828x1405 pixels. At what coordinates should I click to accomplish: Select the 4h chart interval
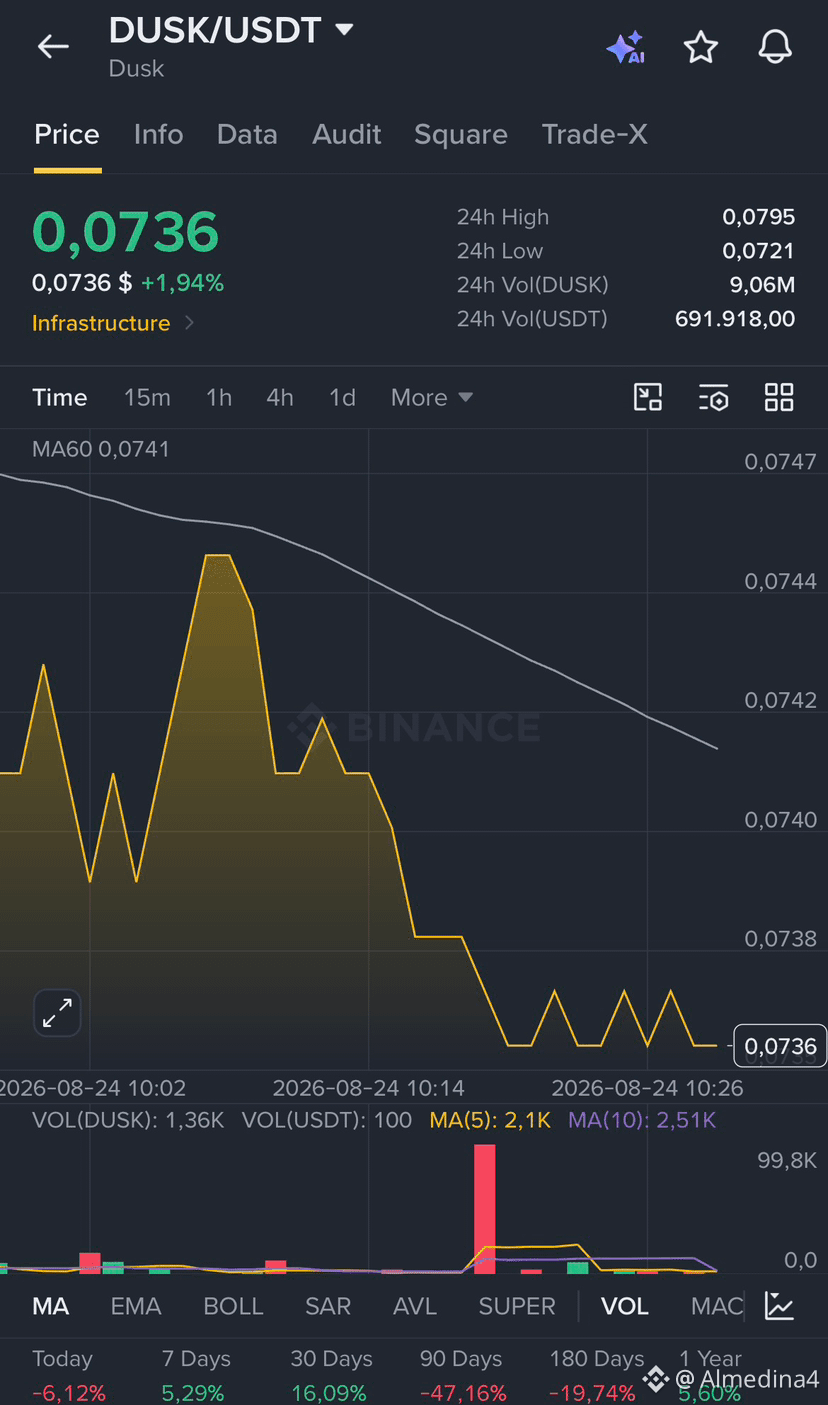280,397
